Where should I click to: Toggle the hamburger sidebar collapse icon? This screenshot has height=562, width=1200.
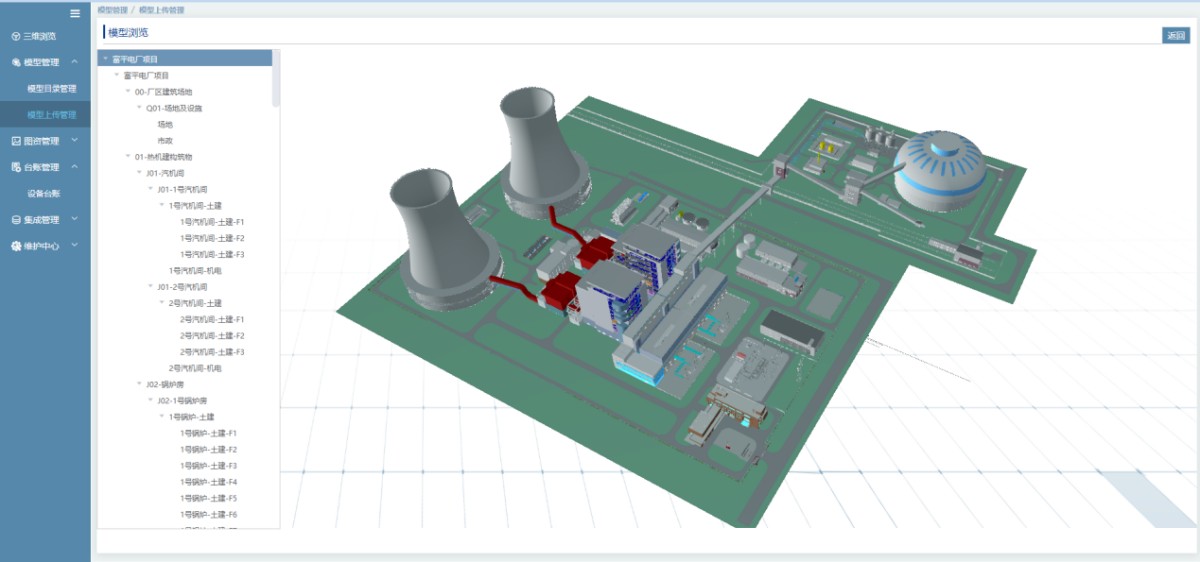[74, 13]
